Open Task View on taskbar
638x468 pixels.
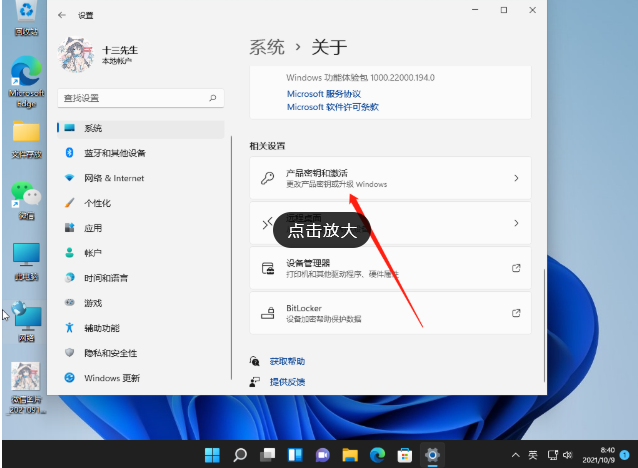pyautogui.click(x=267, y=455)
